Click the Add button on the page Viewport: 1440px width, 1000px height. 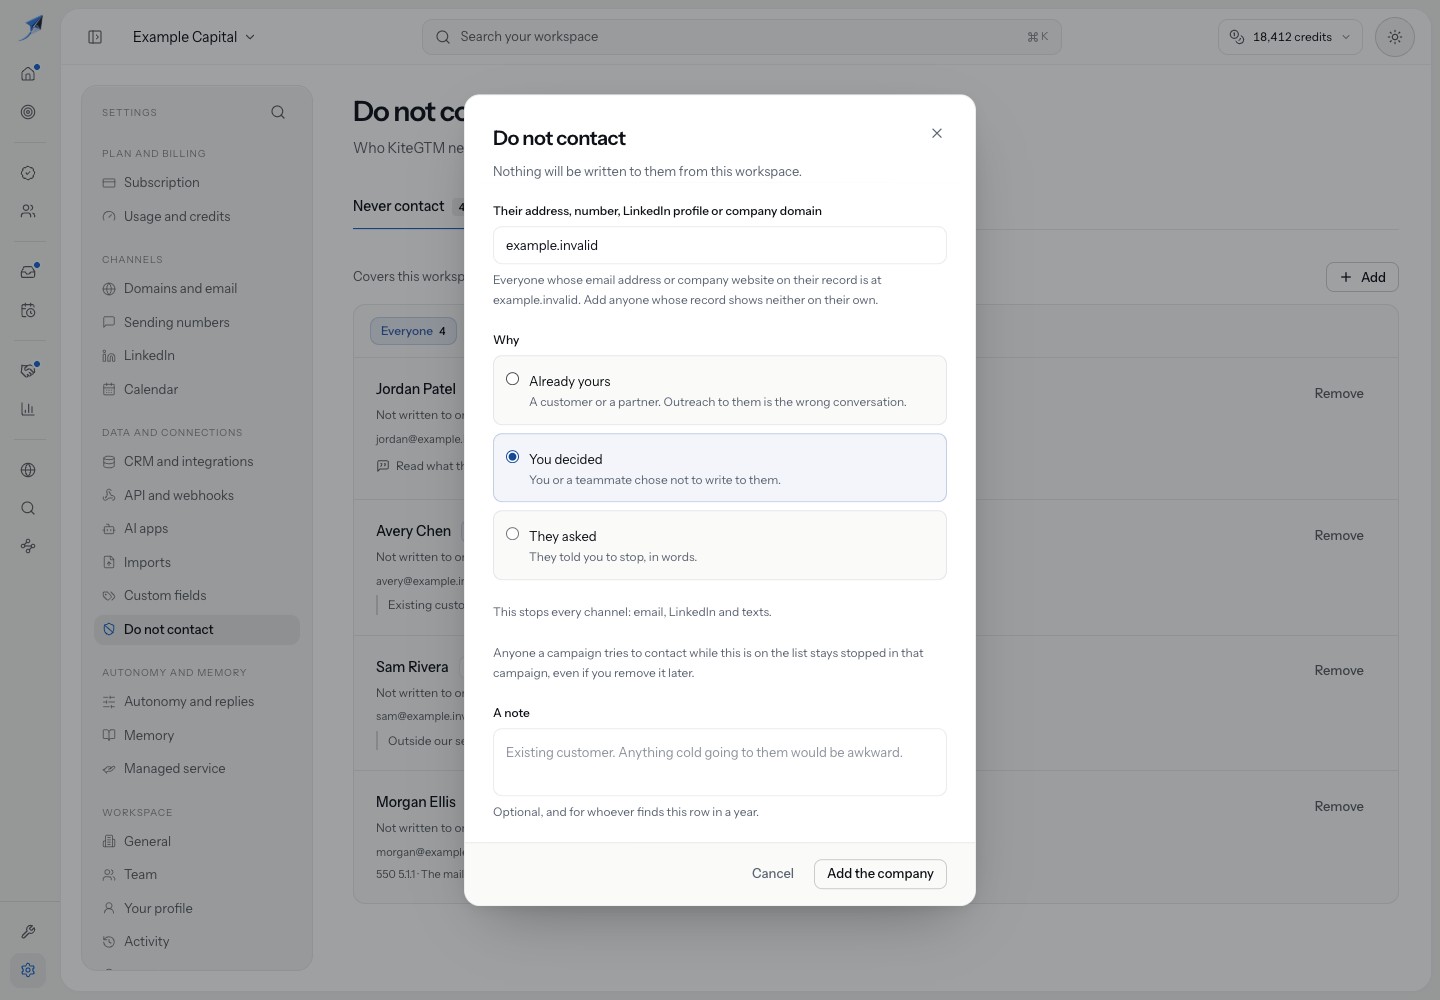[1362, 277]
